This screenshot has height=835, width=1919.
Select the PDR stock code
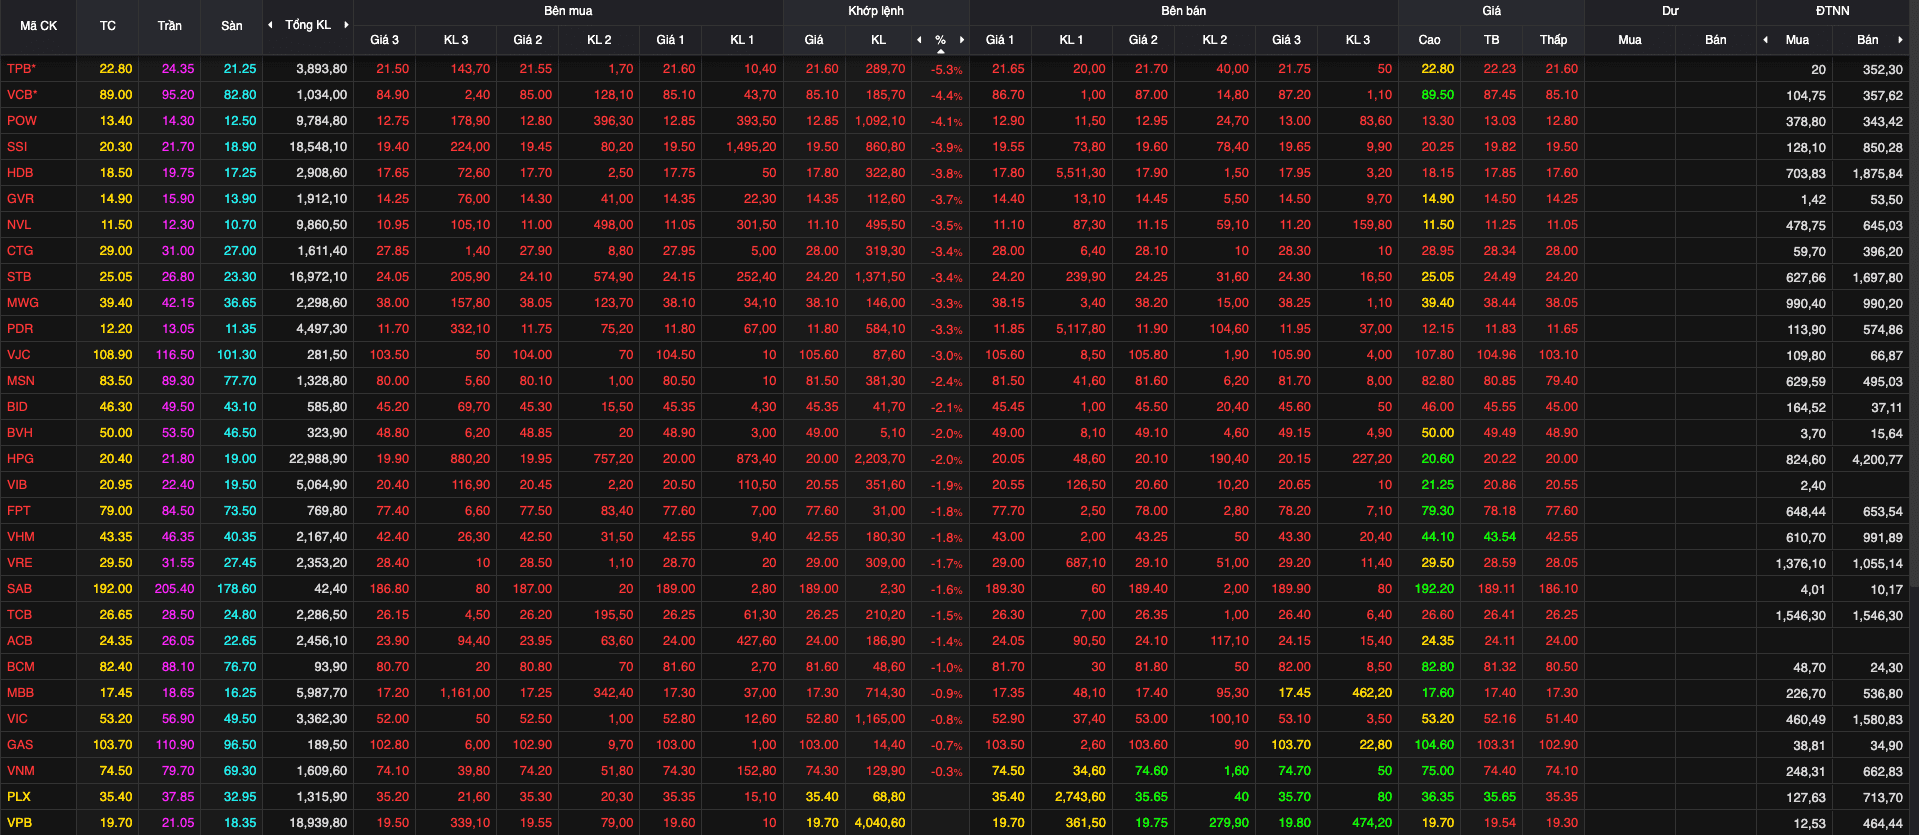[x=20, y=329]
